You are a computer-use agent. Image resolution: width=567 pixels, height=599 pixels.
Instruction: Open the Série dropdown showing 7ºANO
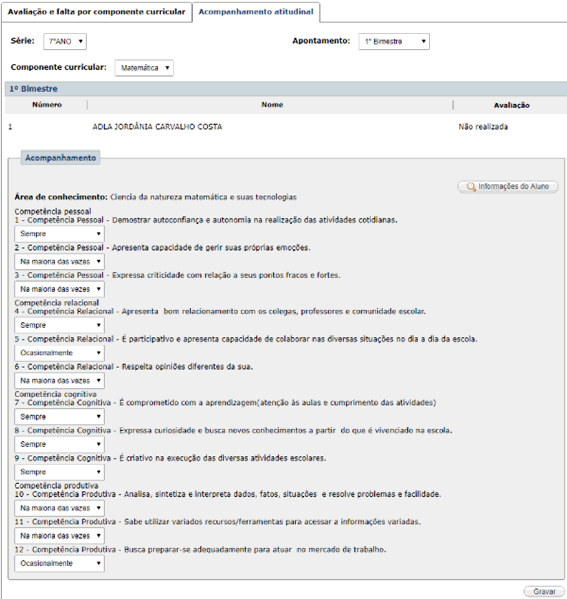click(x=65, y=41)
